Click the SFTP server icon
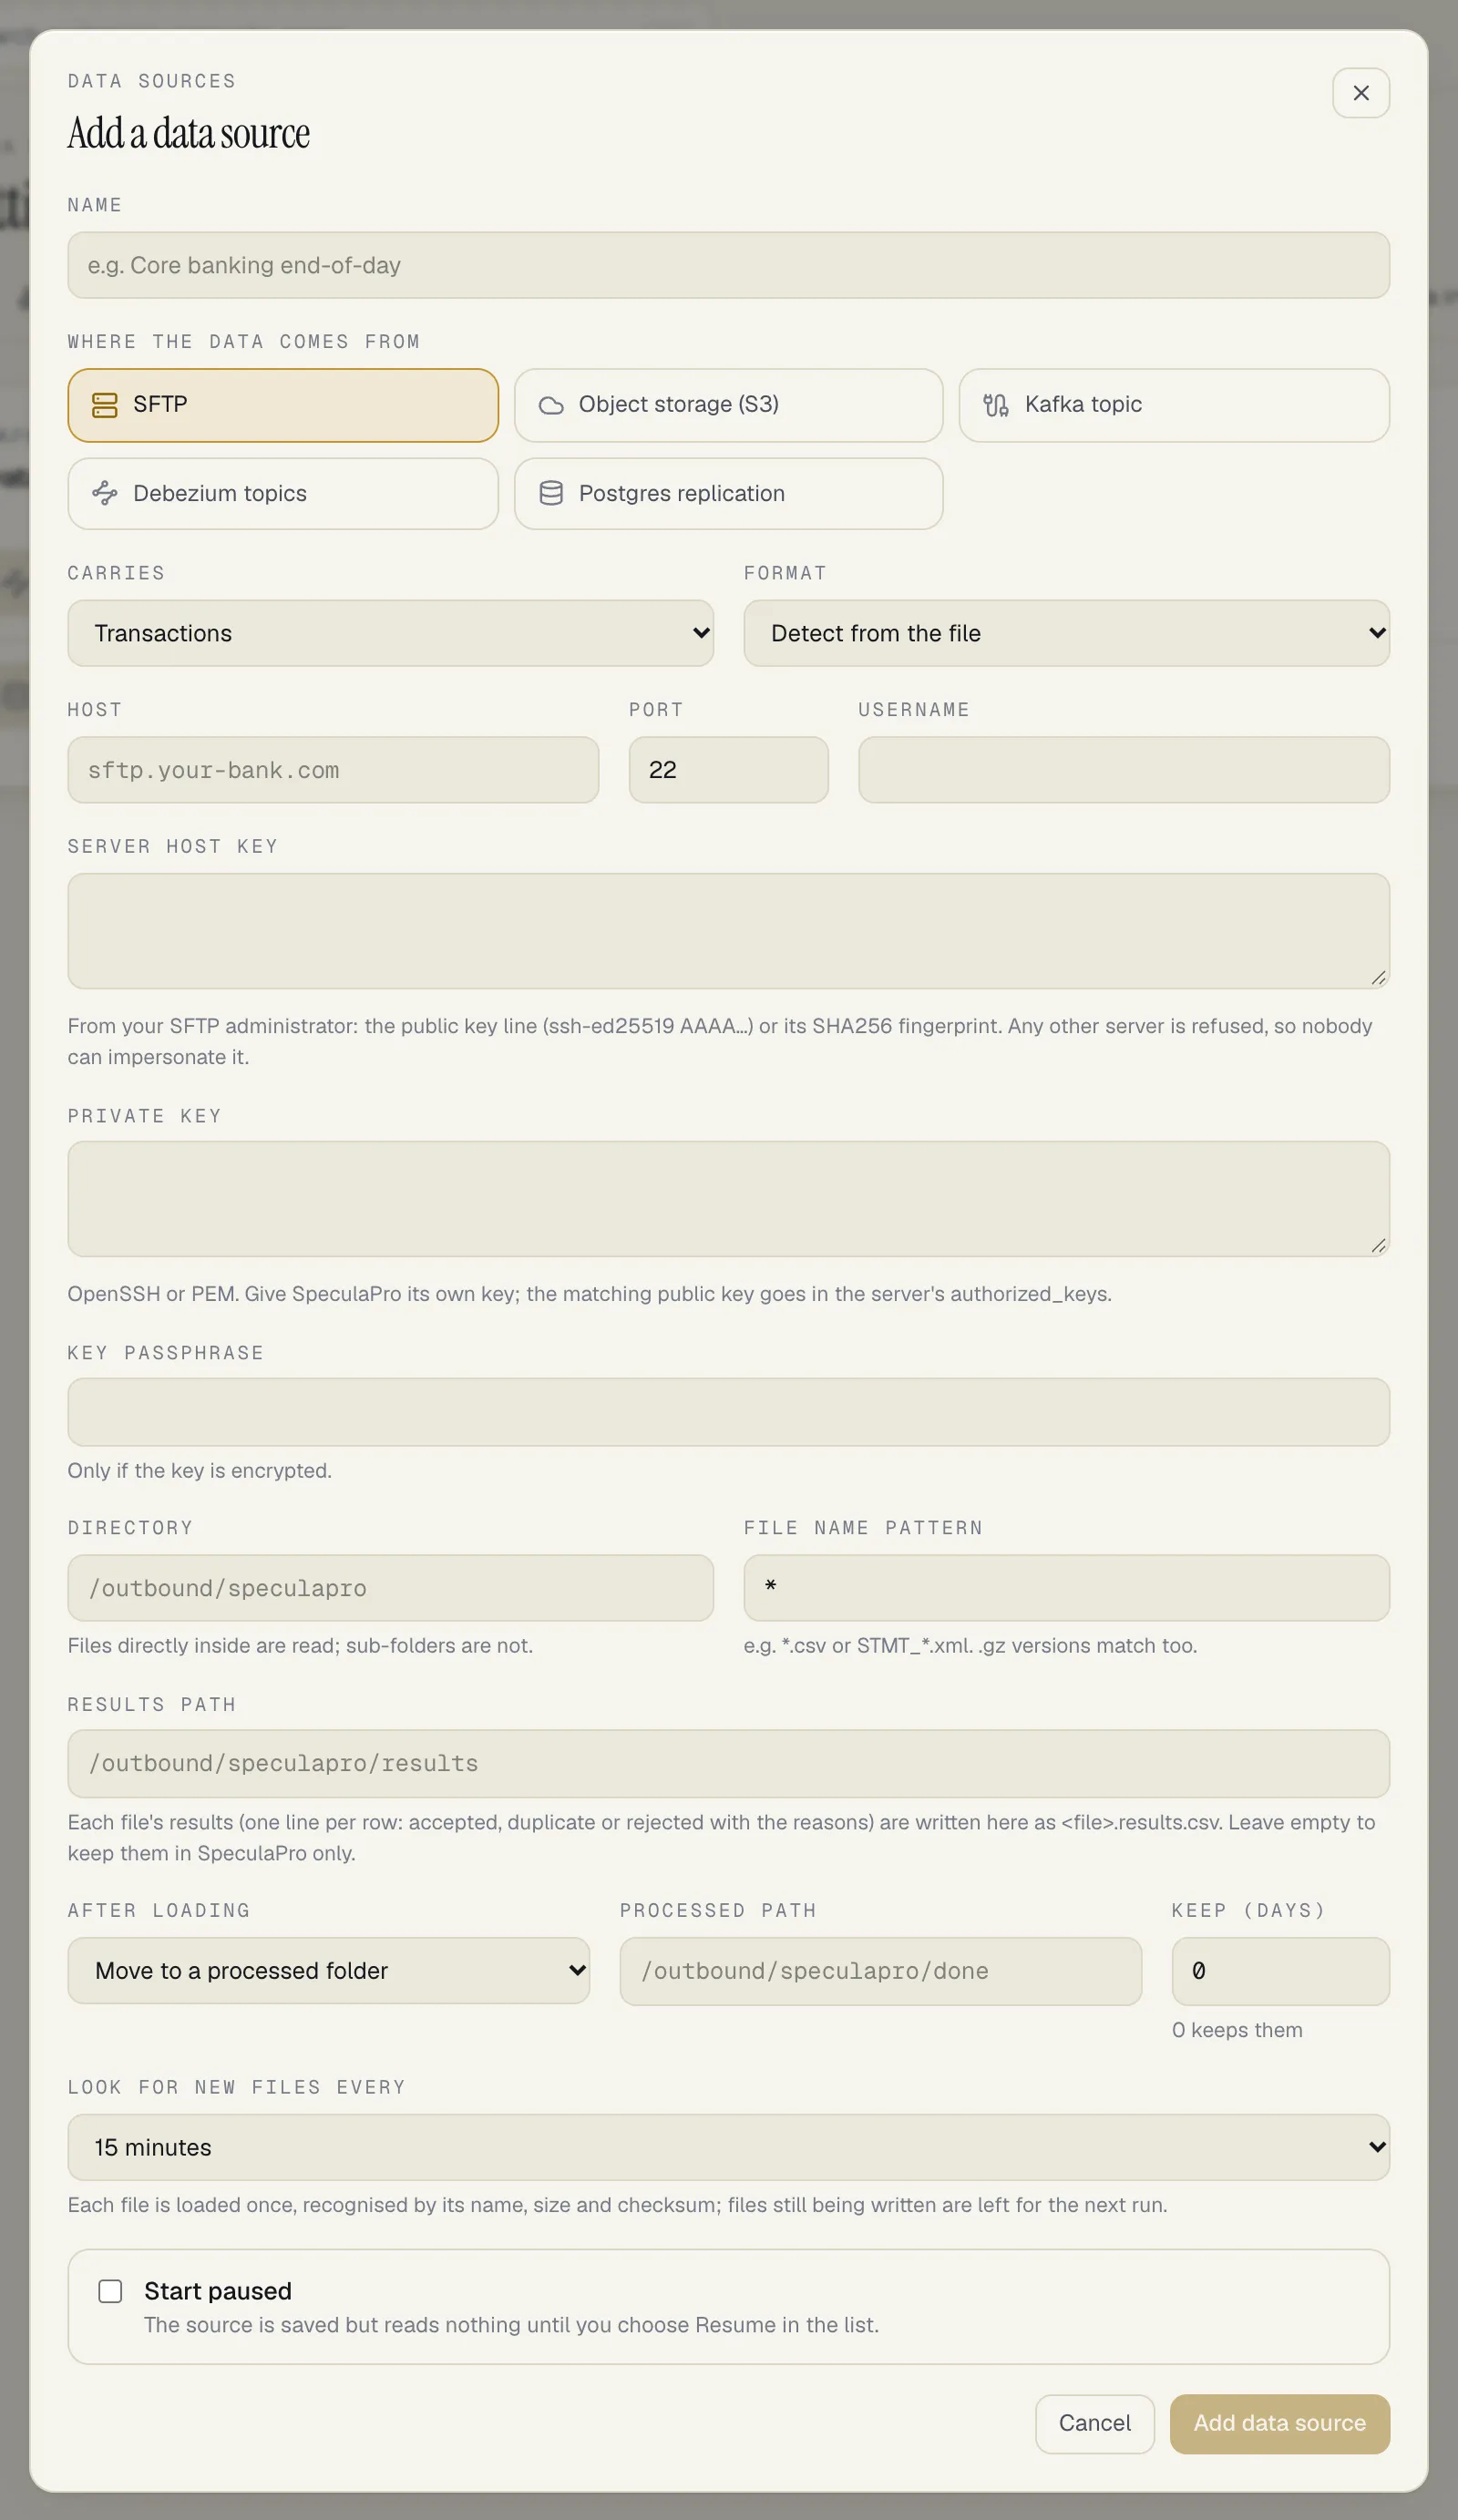The height and width of the screenshot is (2520, 1458). pos(105,405)
